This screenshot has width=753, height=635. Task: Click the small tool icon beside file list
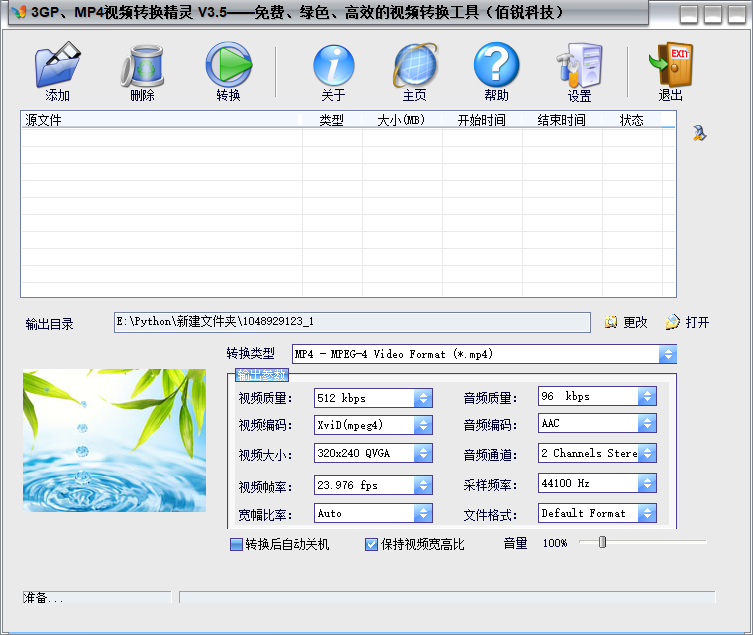tap(700, 133)
